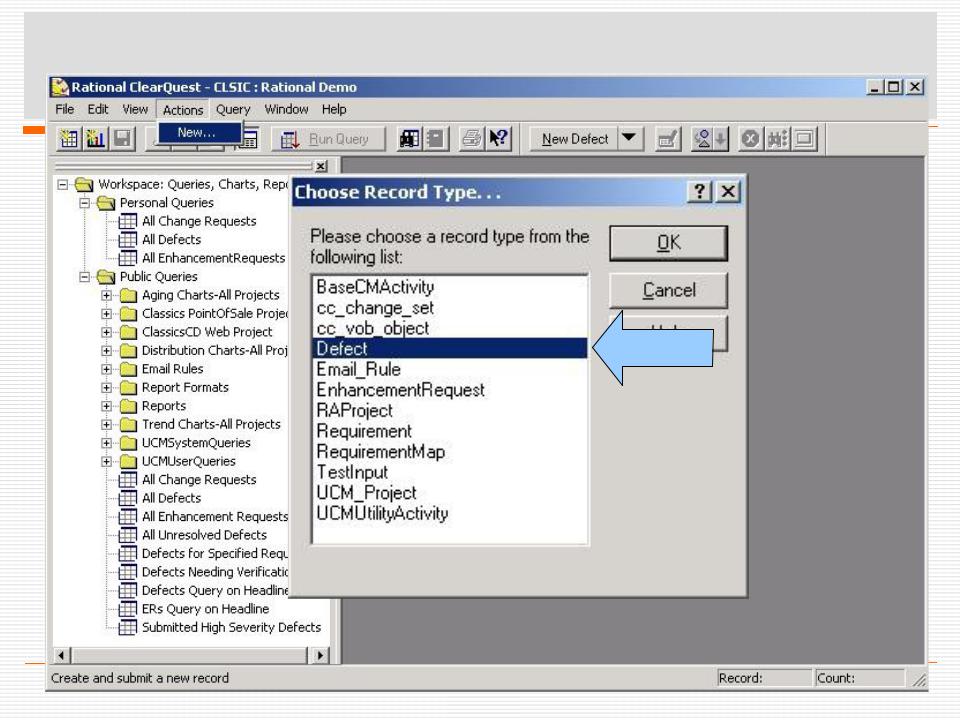Click the Personal Queries folder icon
Screen dimensions: 960x720
pos(106,203)
